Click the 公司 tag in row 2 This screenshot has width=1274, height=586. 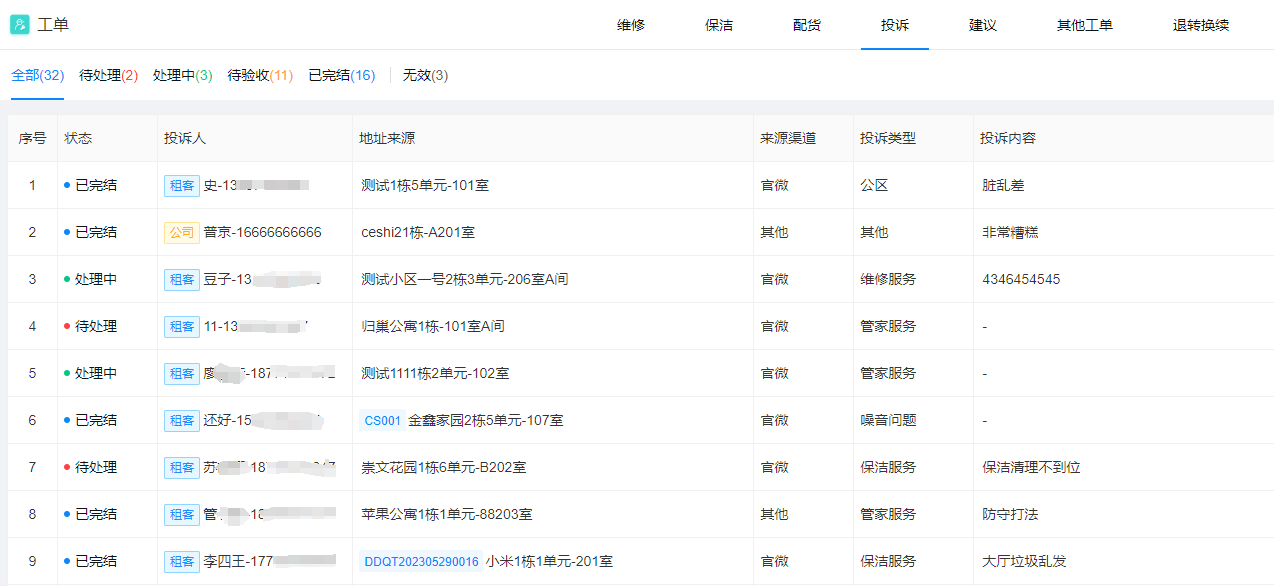(x=182, y=232)
